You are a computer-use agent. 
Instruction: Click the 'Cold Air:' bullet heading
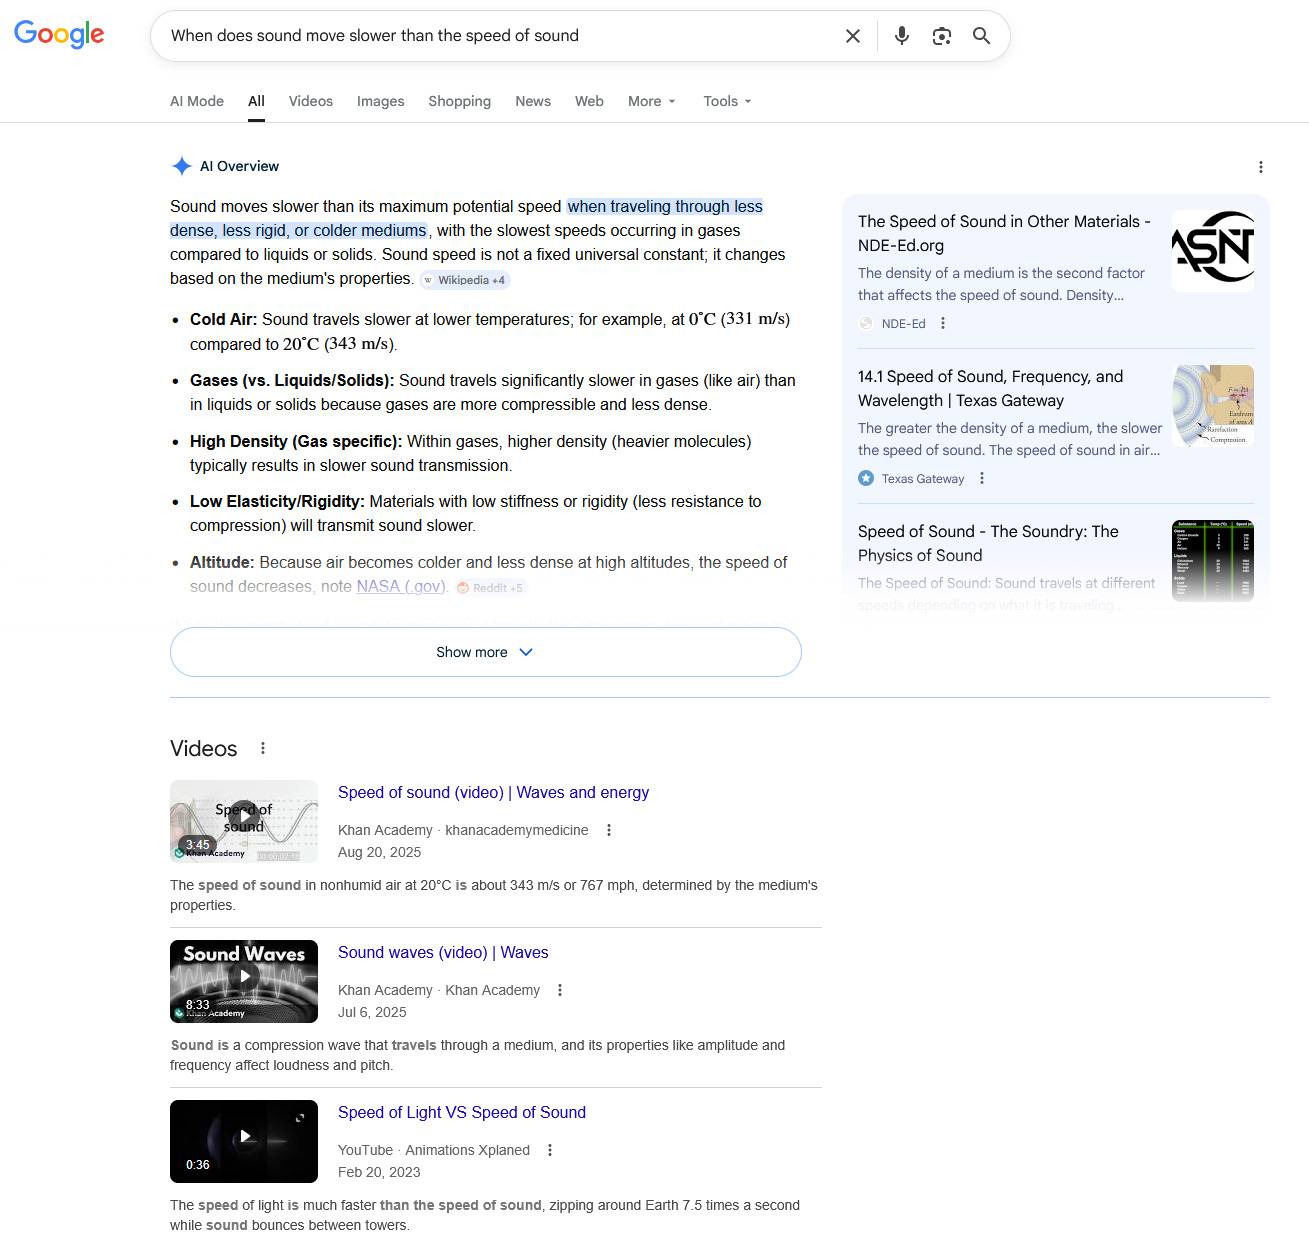coord(224,319)
